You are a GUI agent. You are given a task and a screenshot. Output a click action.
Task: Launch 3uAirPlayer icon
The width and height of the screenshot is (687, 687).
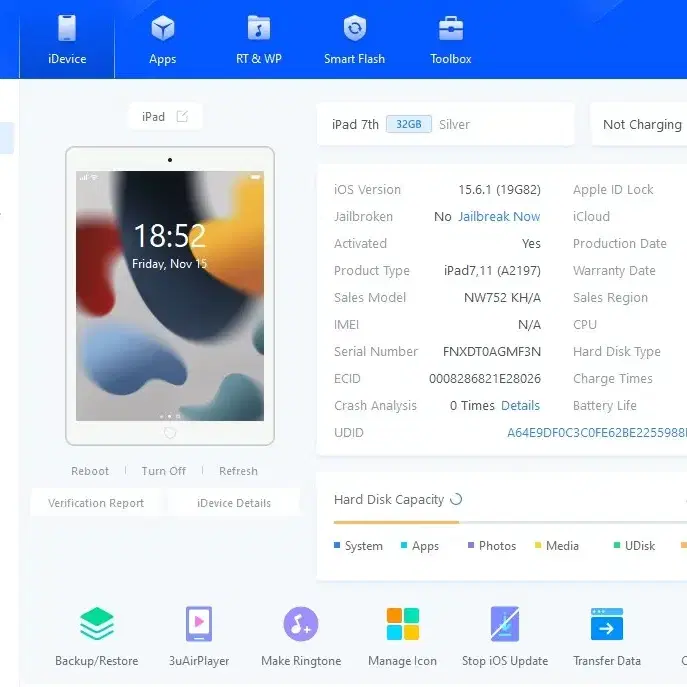pyautogui.click(x=199, y=624)
